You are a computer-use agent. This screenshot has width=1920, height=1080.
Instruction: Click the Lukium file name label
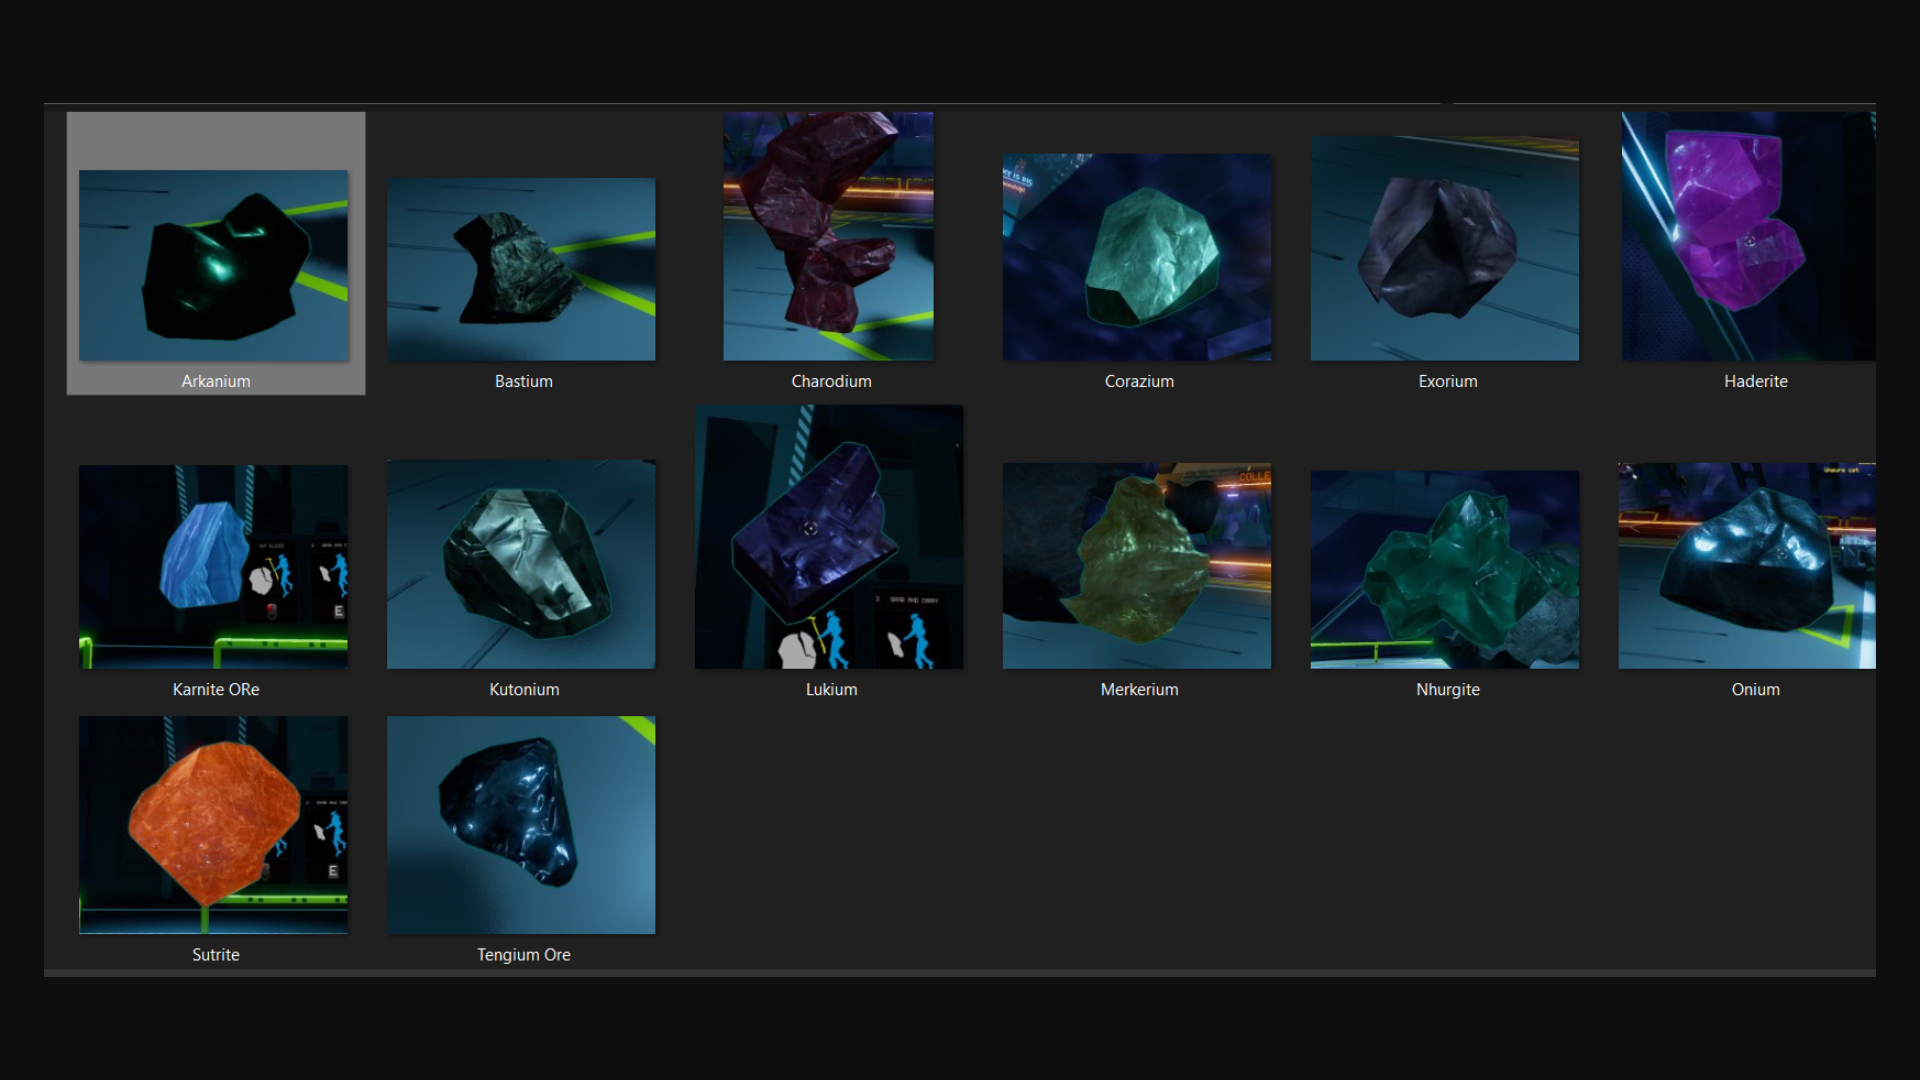832,689
